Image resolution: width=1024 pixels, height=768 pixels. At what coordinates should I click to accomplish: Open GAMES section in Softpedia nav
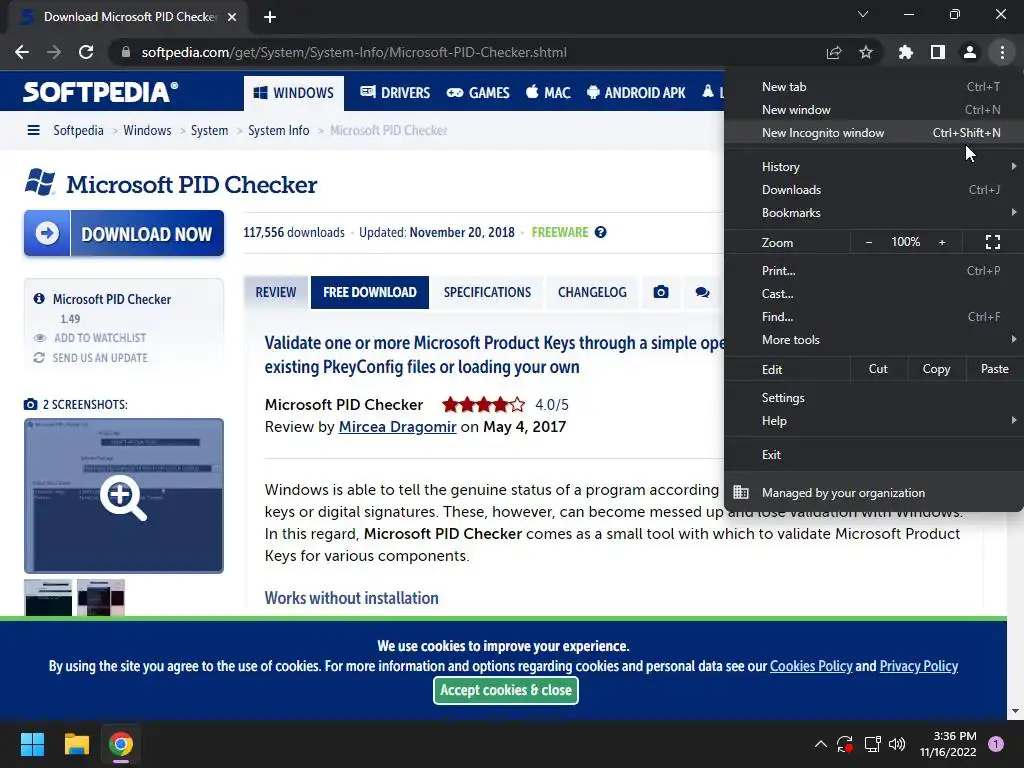[x=478, y=93]
